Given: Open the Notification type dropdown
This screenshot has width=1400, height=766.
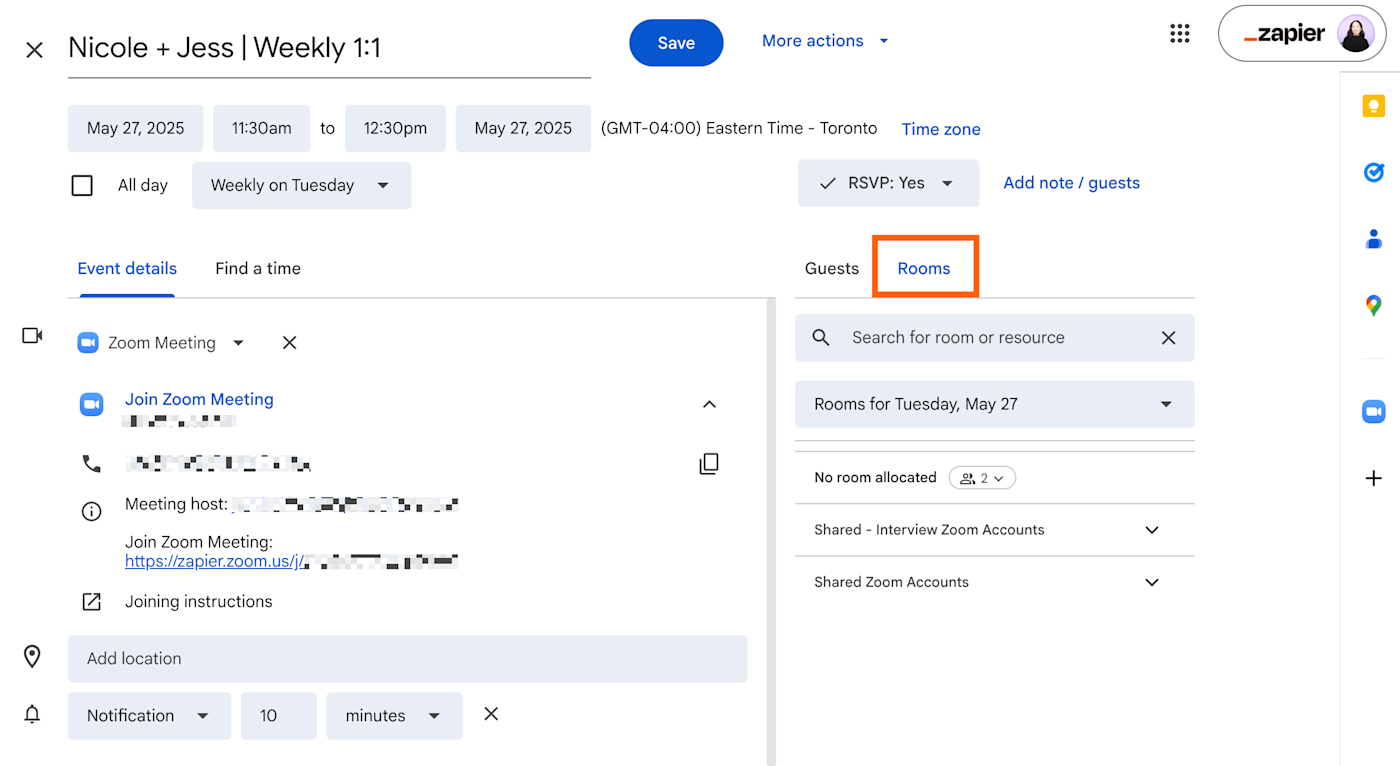Looking at the screenshot, I should coord(149,716).
